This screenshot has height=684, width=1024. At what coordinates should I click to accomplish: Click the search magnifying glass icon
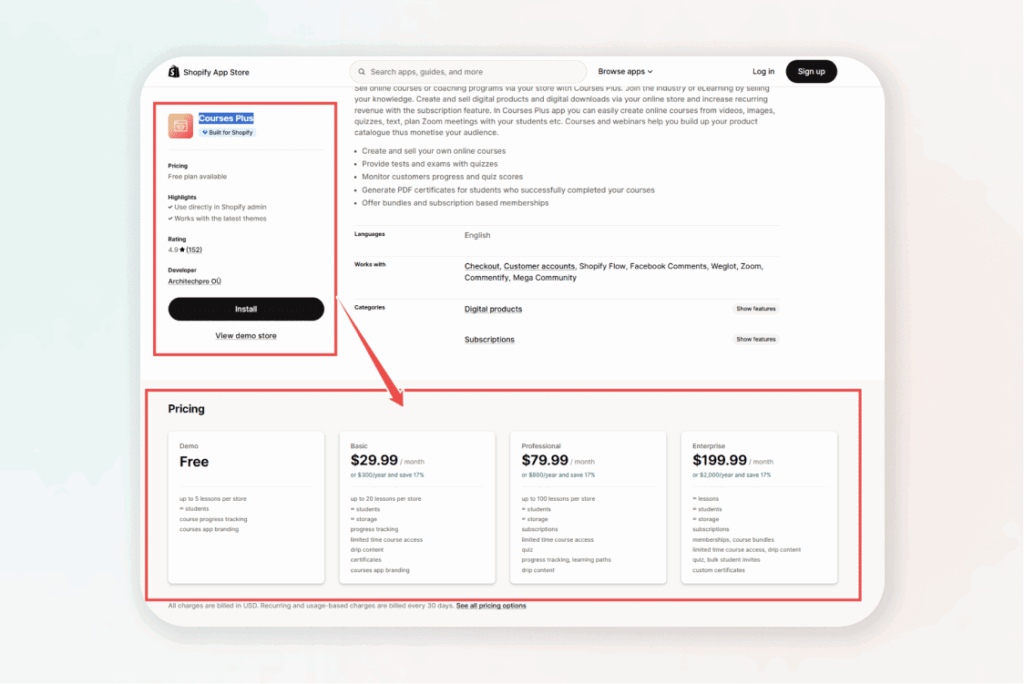pos(361,71)
